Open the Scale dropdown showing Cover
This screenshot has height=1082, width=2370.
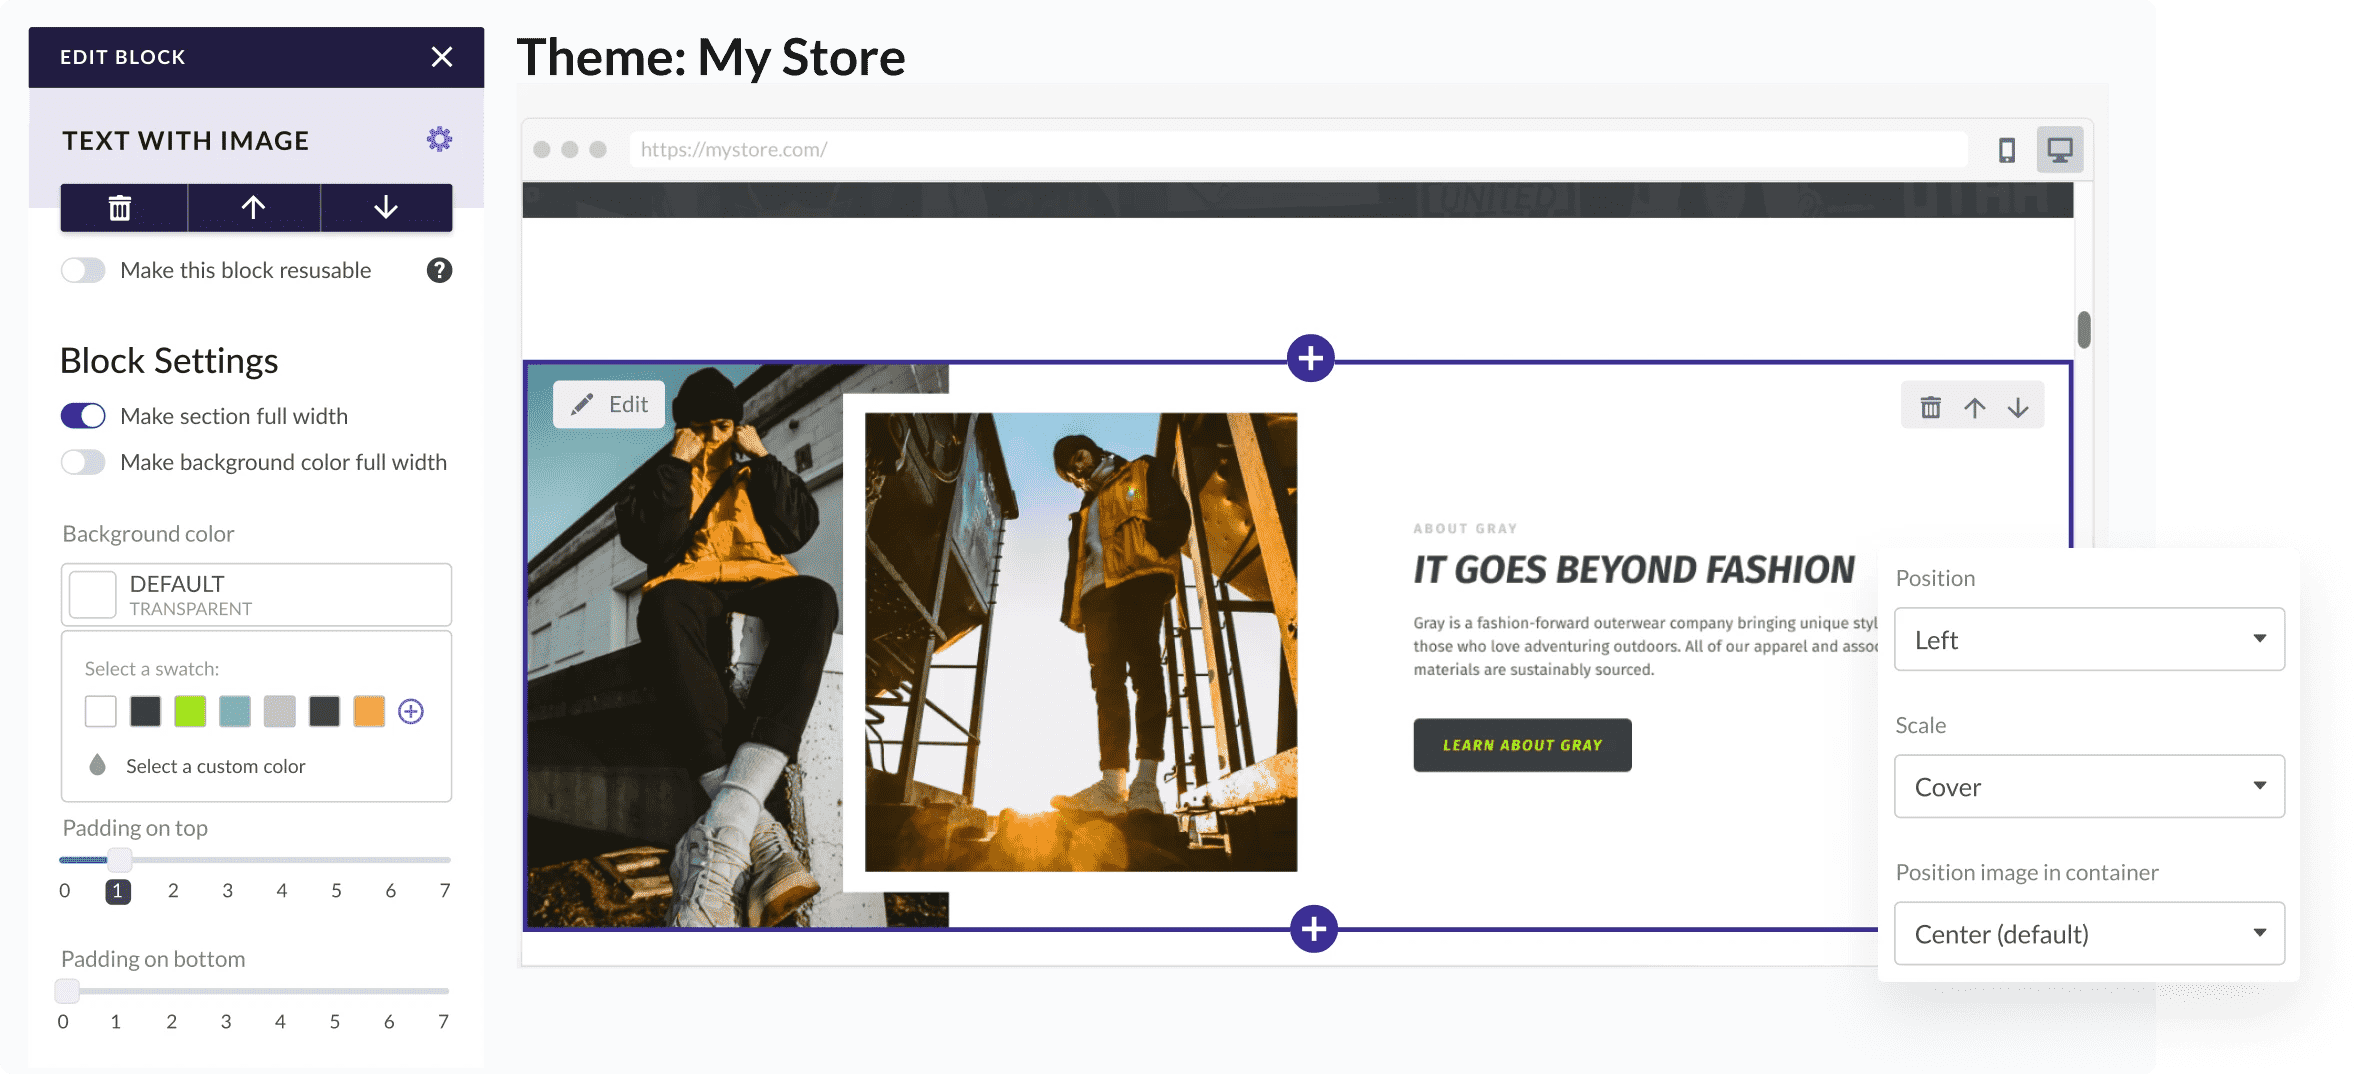tap(2088, 786)
